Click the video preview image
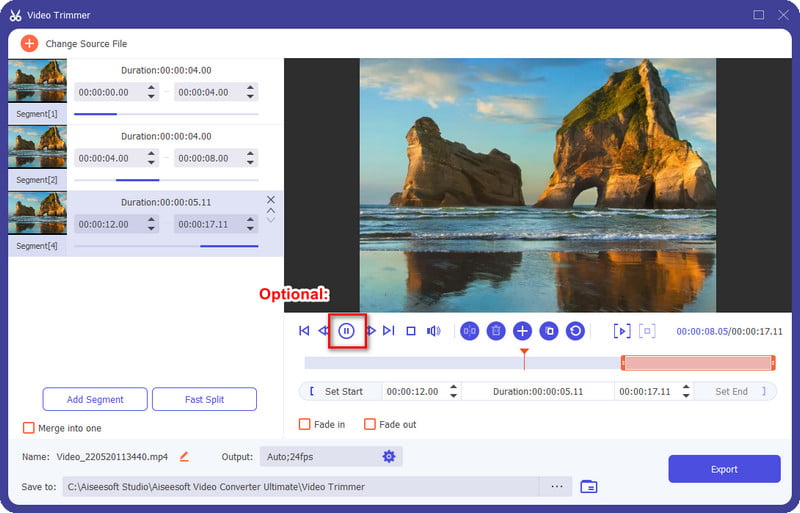The width and height of the screenshot is (800, 513). coord(538,185)
